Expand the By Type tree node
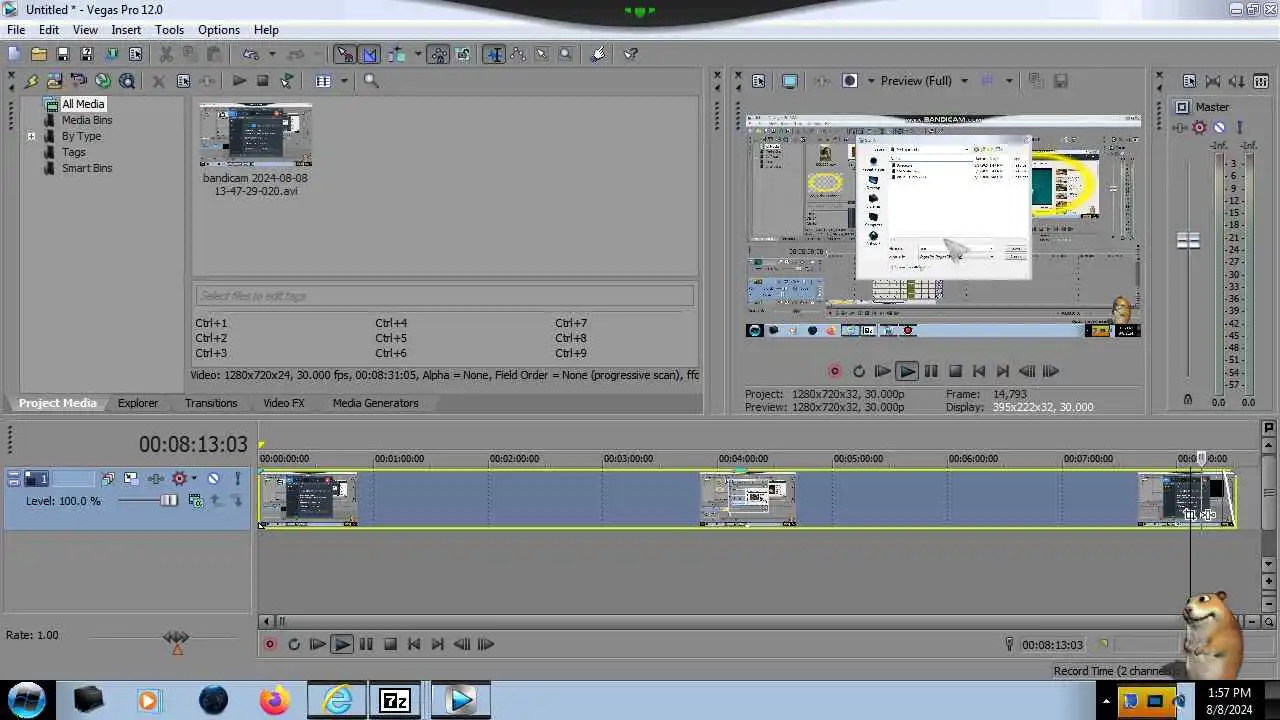Viewport: 1280px width, 720px height. point(31,136)
